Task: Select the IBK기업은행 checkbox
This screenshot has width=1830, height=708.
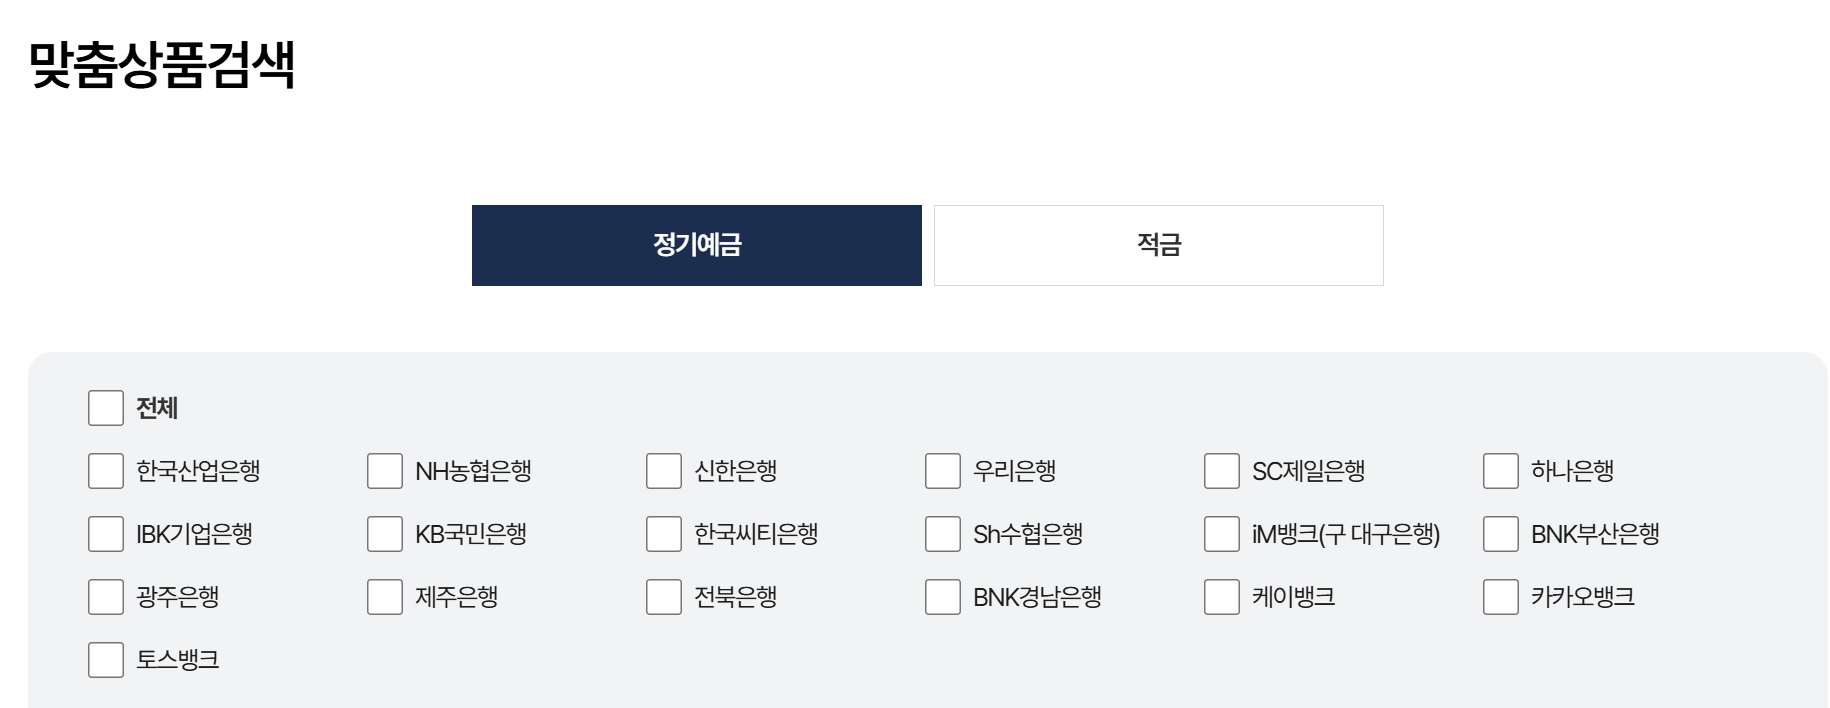Action: tap(104, 534)
